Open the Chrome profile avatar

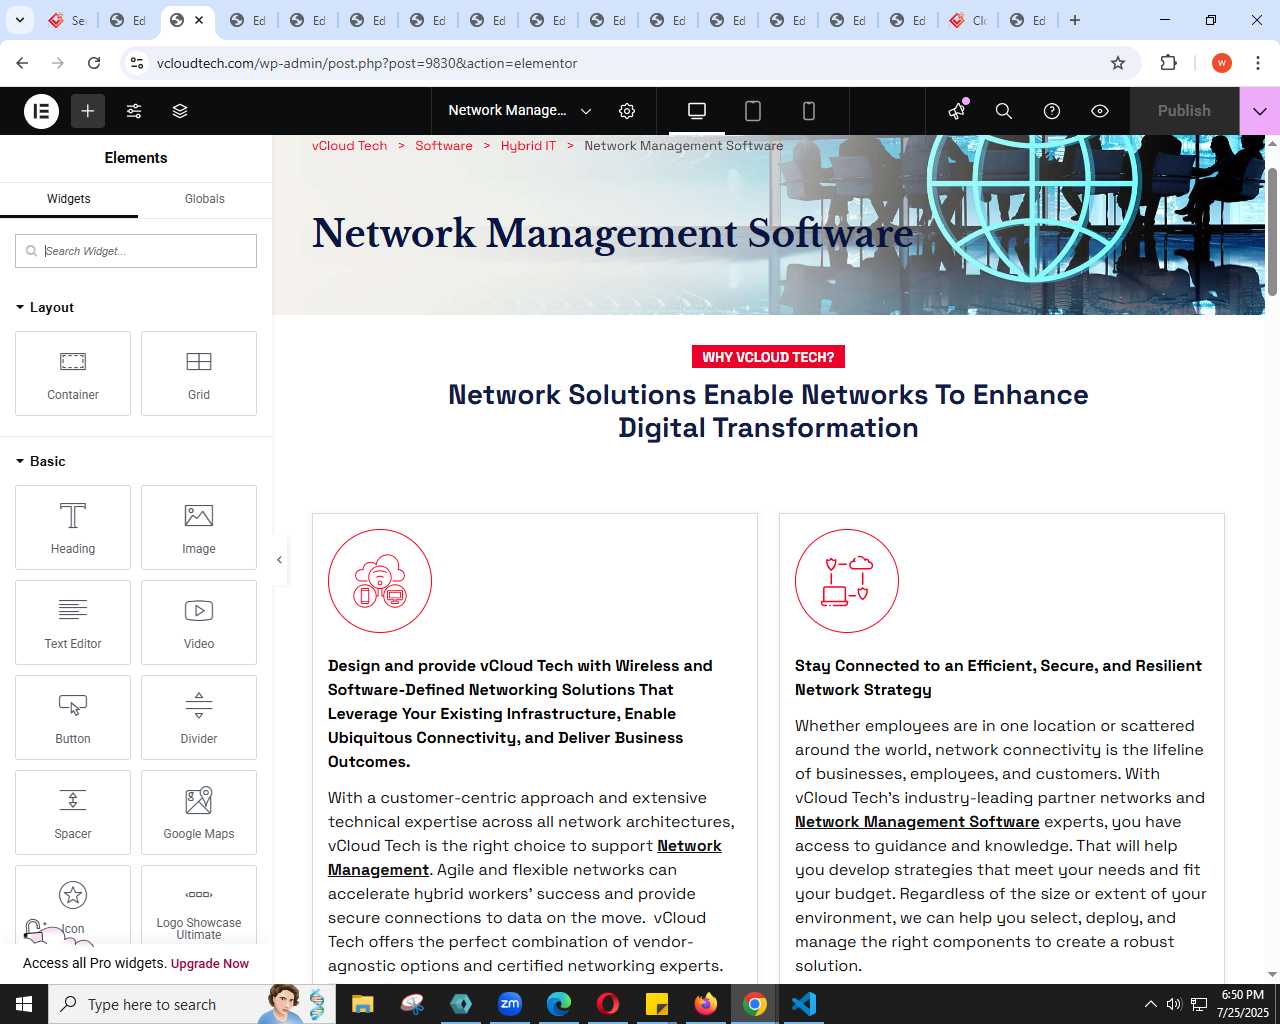tap(1221, 63)
